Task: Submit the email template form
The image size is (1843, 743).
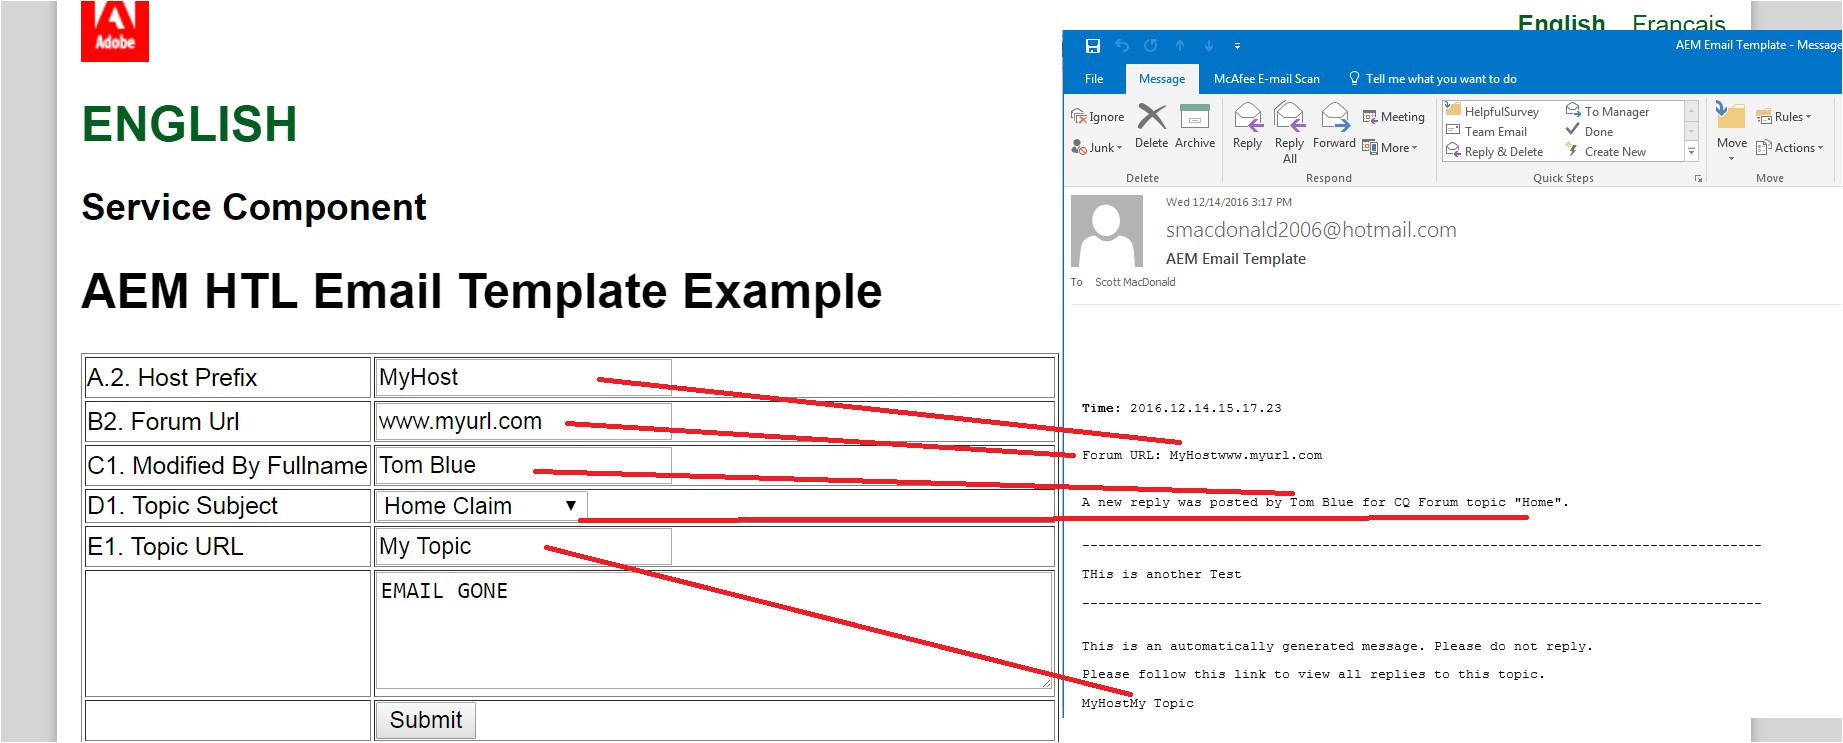Action: pos(426,720)
